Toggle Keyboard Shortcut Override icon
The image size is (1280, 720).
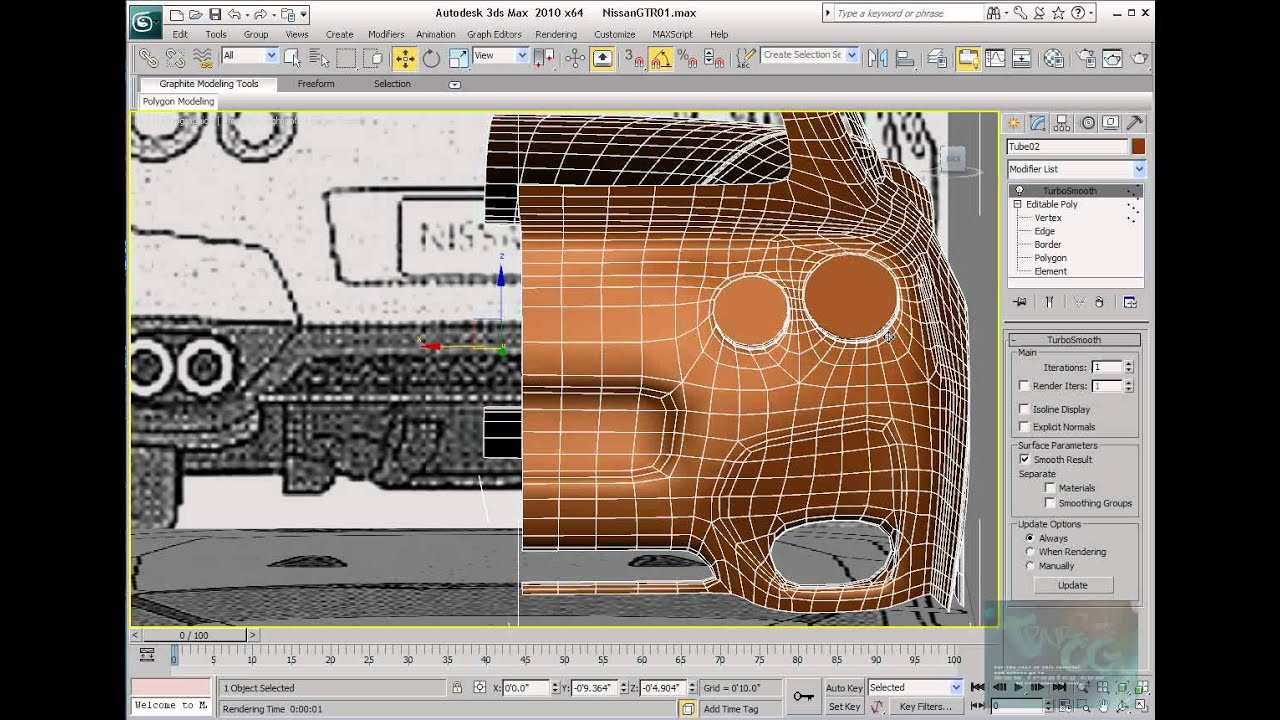(601, 58)
